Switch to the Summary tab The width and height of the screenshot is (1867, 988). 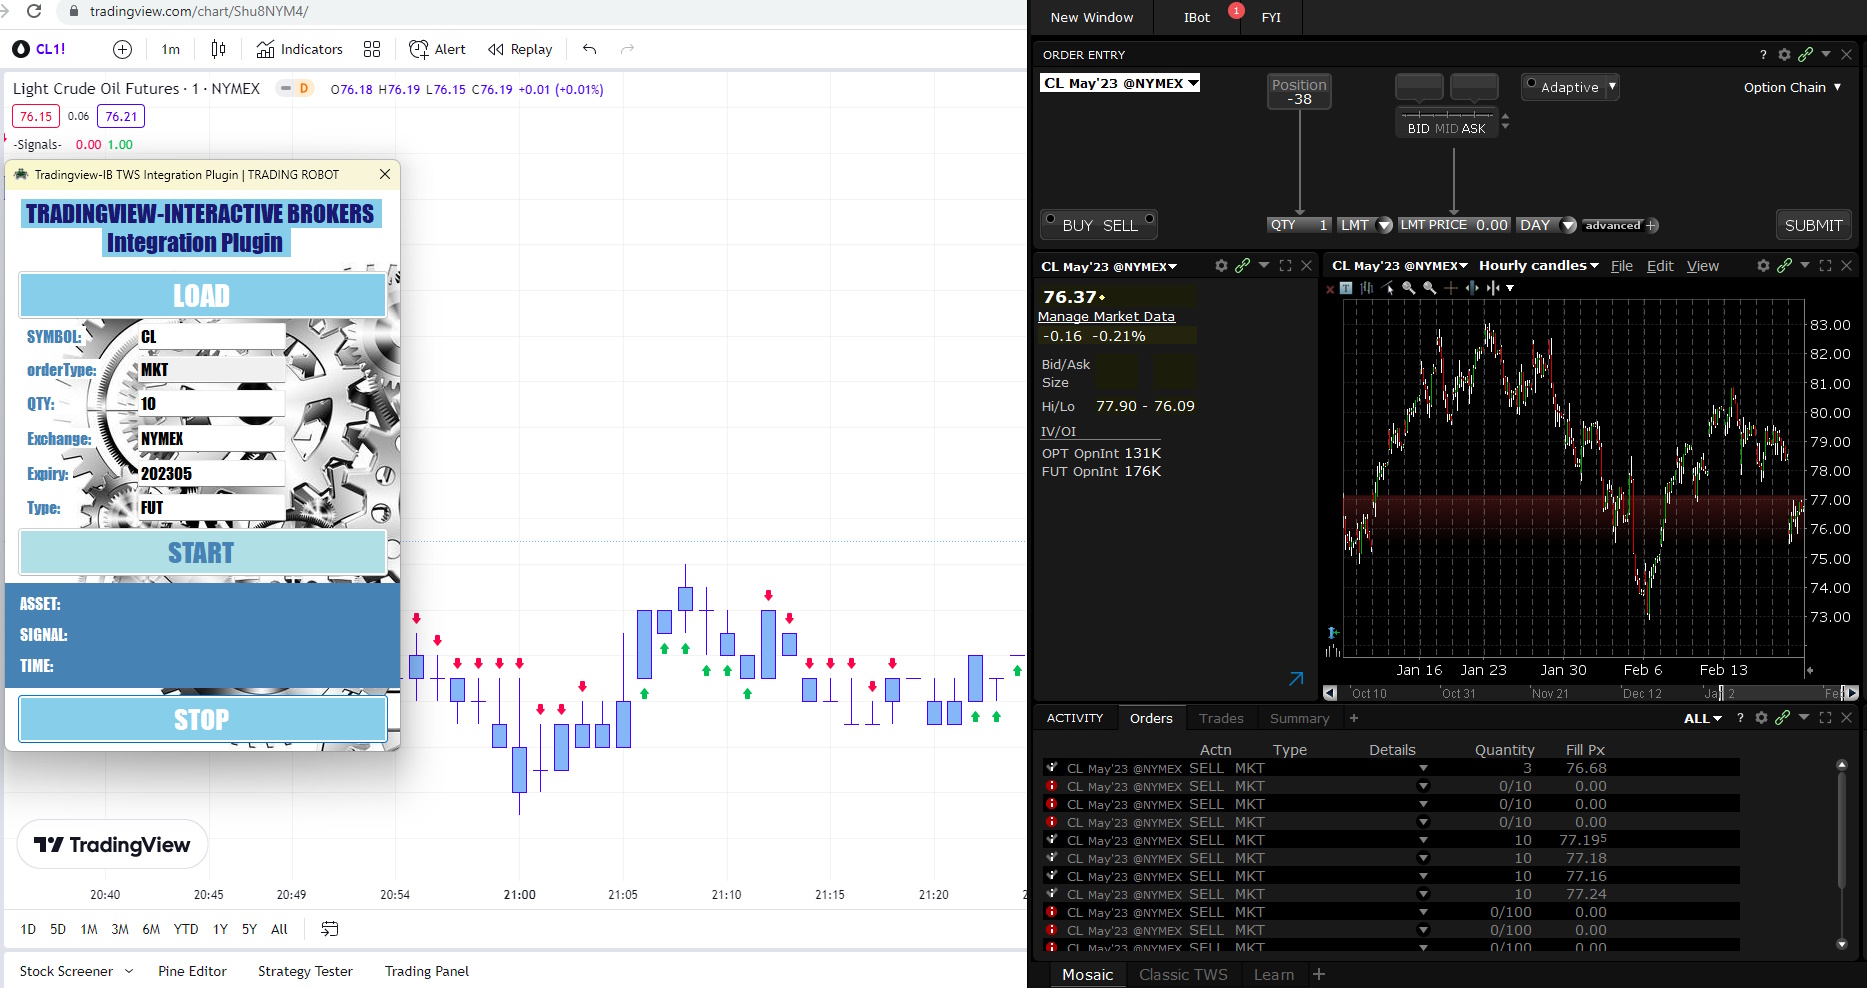1299,718
